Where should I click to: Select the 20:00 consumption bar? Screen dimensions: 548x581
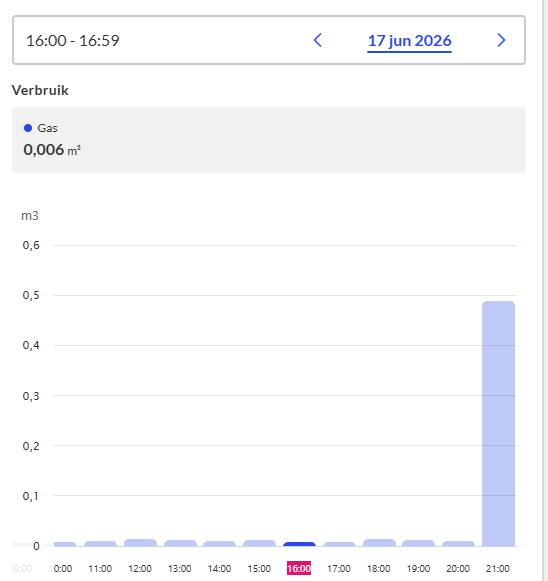458,544
